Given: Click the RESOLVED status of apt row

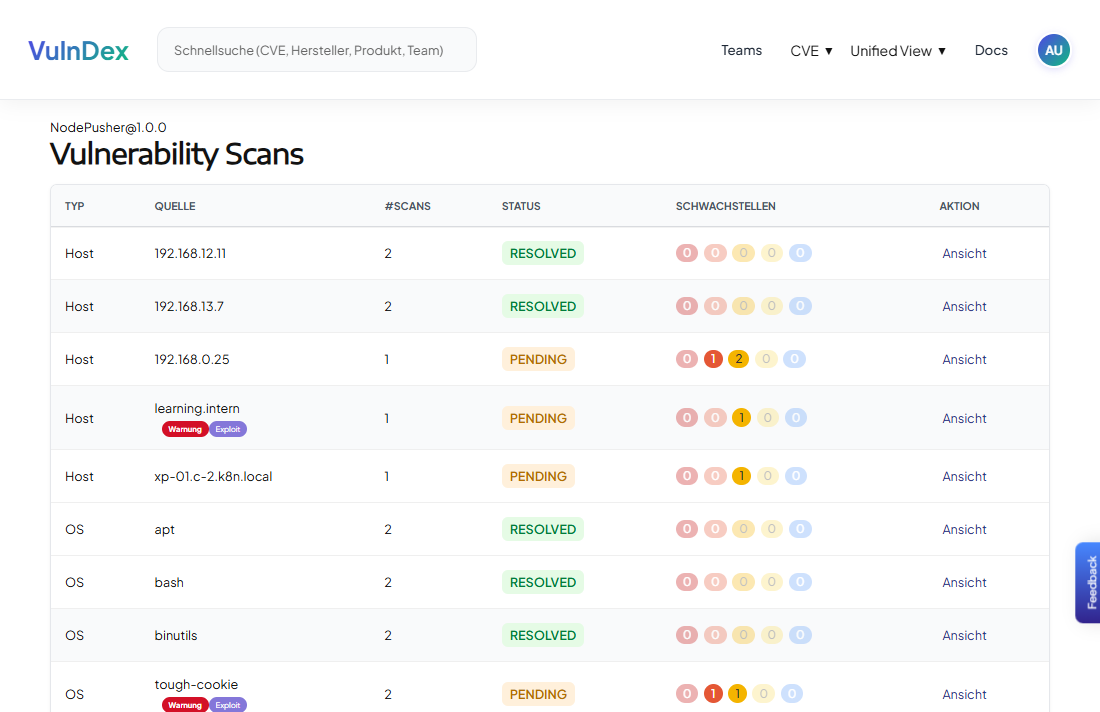Looking at the screenshot, I should point(542,529).
